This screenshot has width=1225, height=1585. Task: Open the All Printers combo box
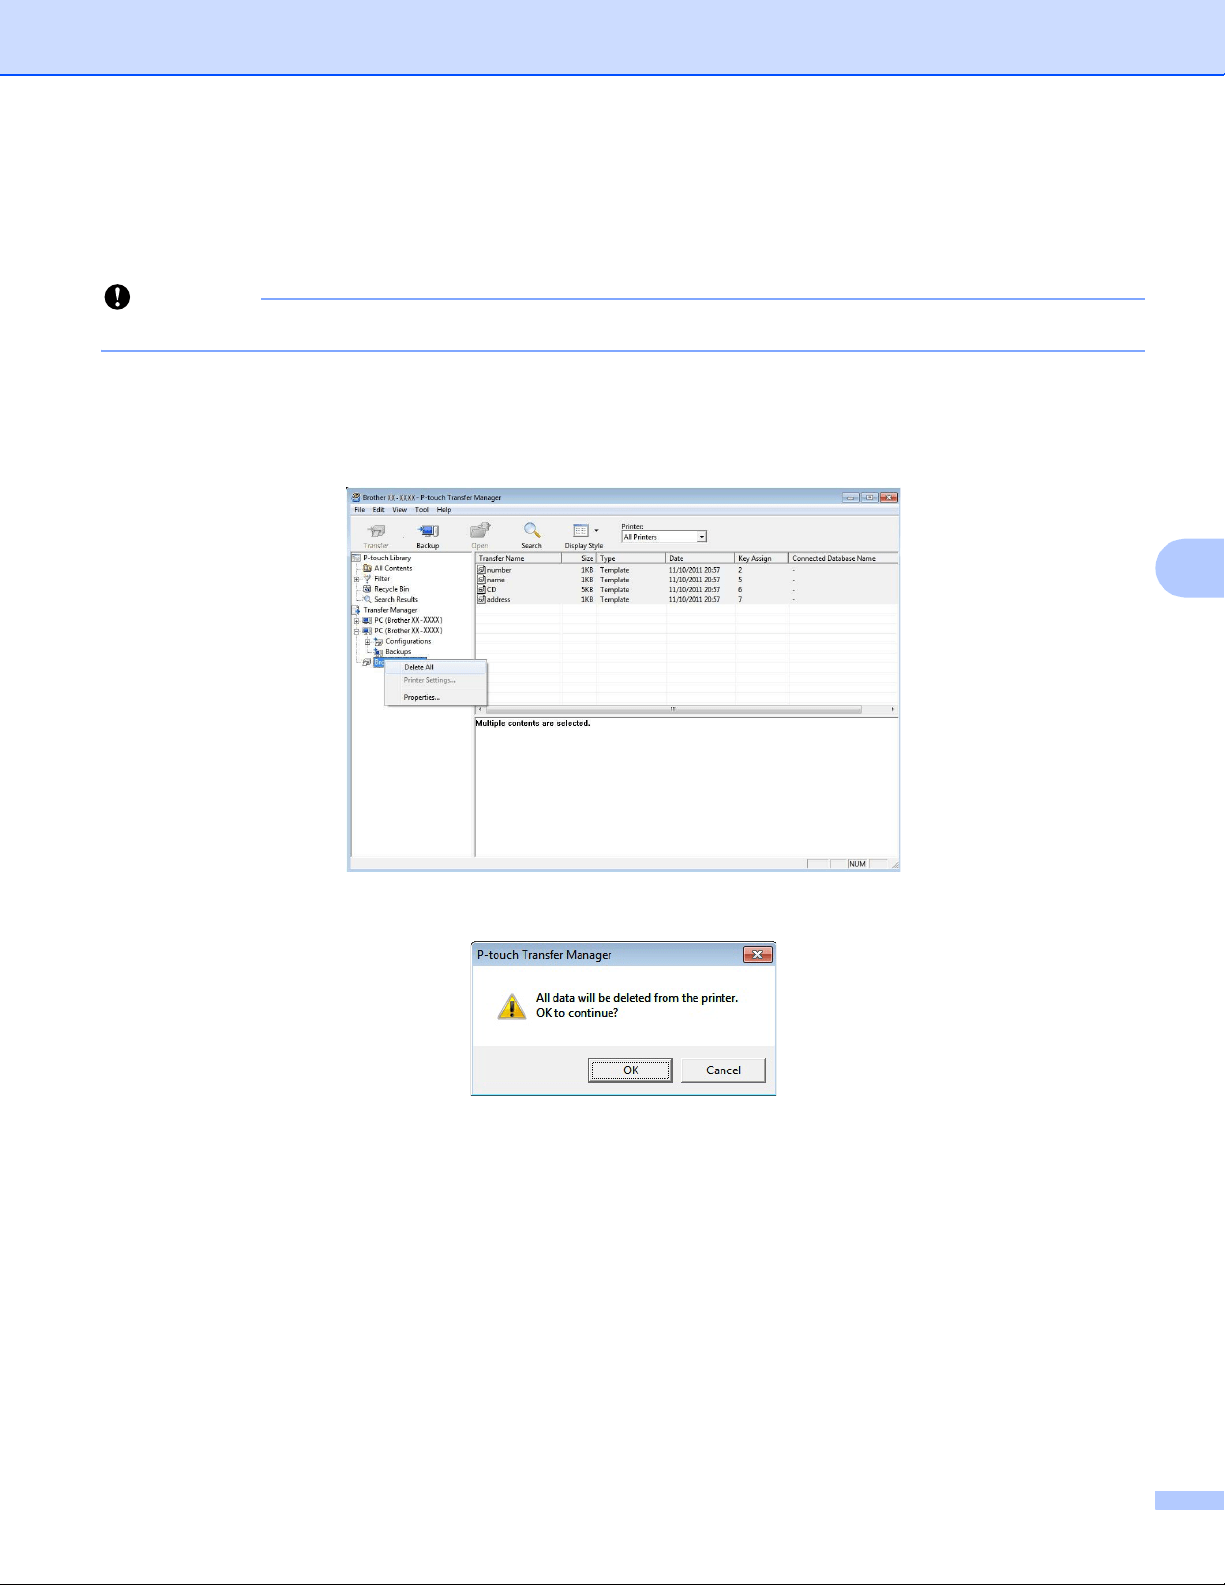click(664, 537)
